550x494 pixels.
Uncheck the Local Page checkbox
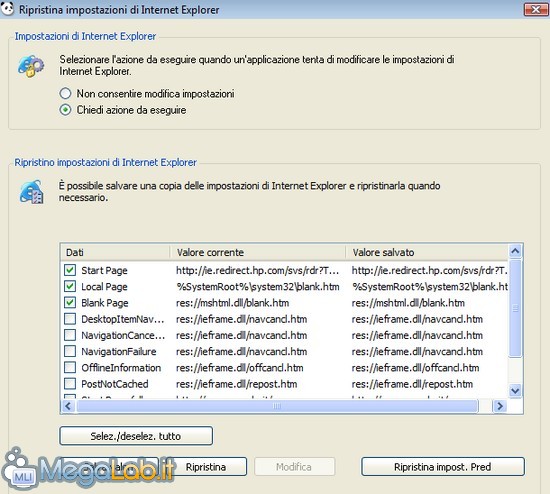pos(70,286)
